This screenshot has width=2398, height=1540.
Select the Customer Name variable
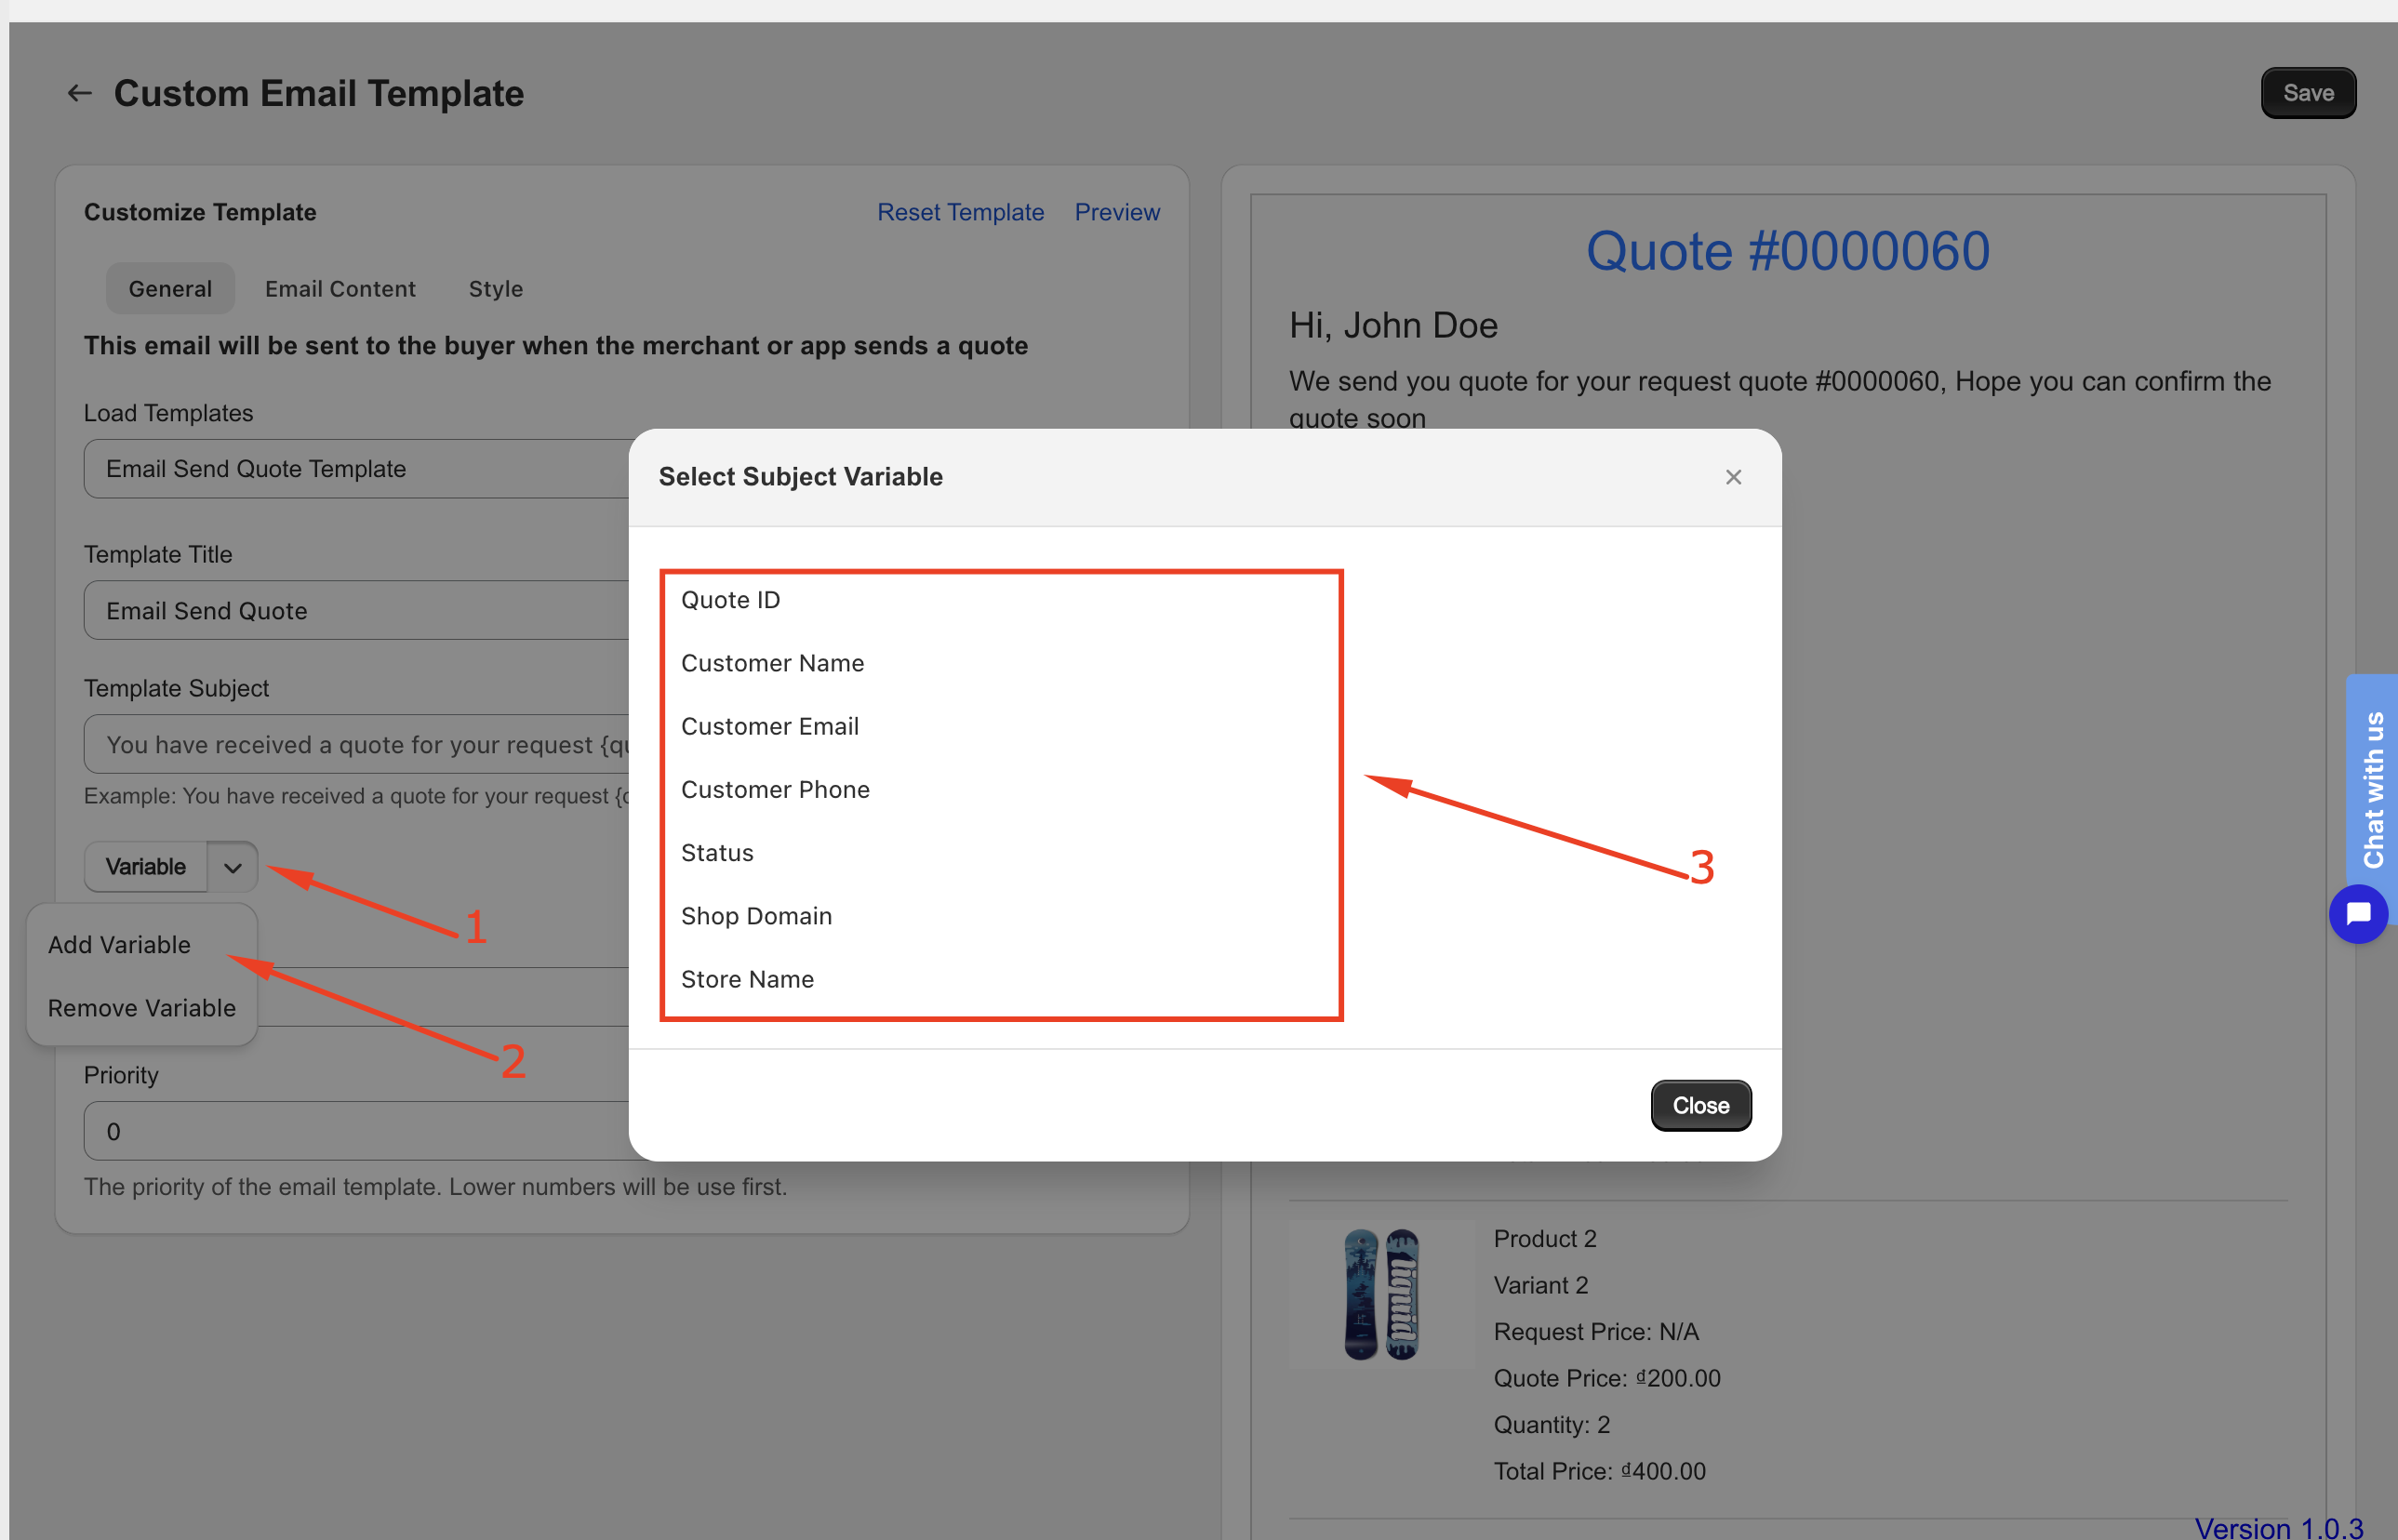772,663
